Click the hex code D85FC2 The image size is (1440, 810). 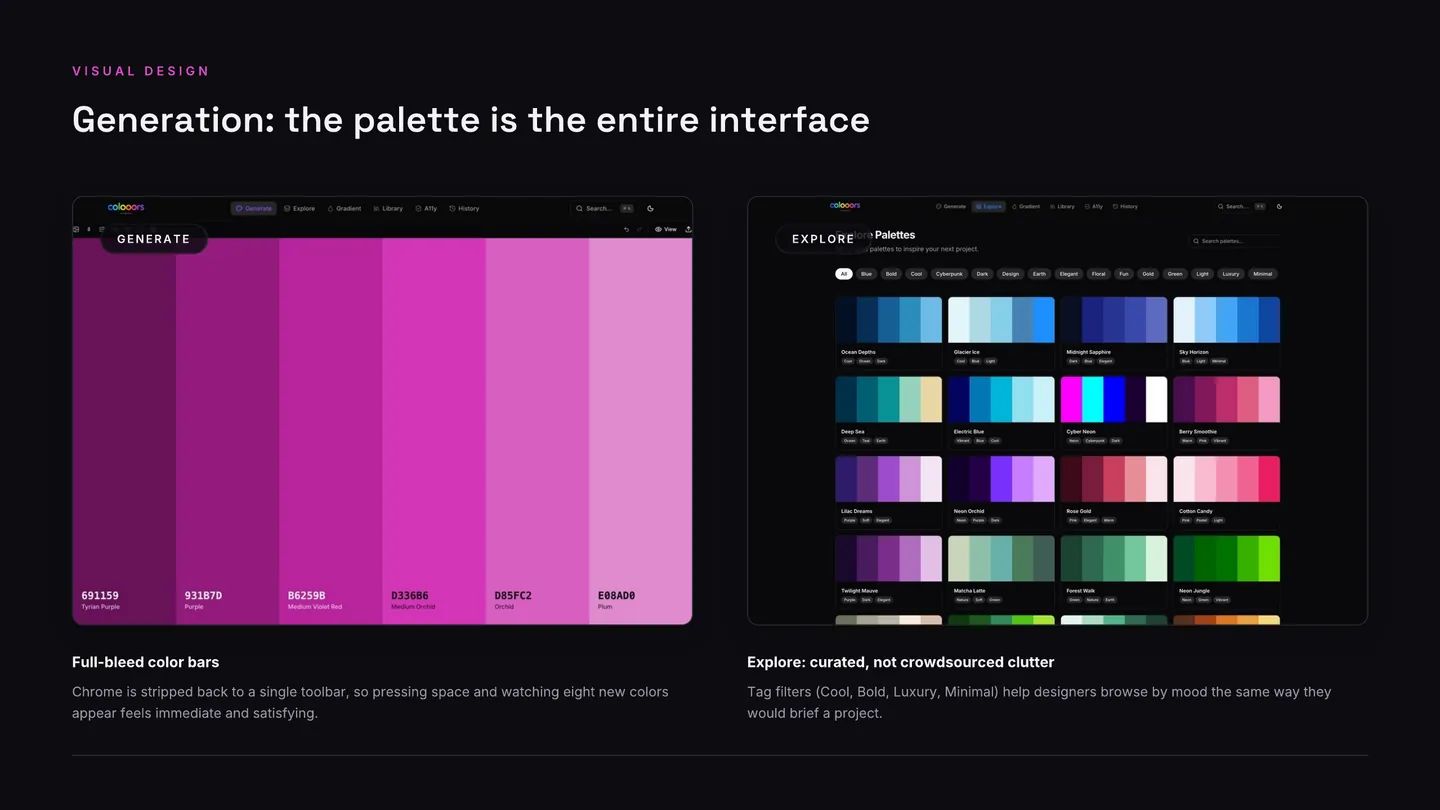pos(513,596)
